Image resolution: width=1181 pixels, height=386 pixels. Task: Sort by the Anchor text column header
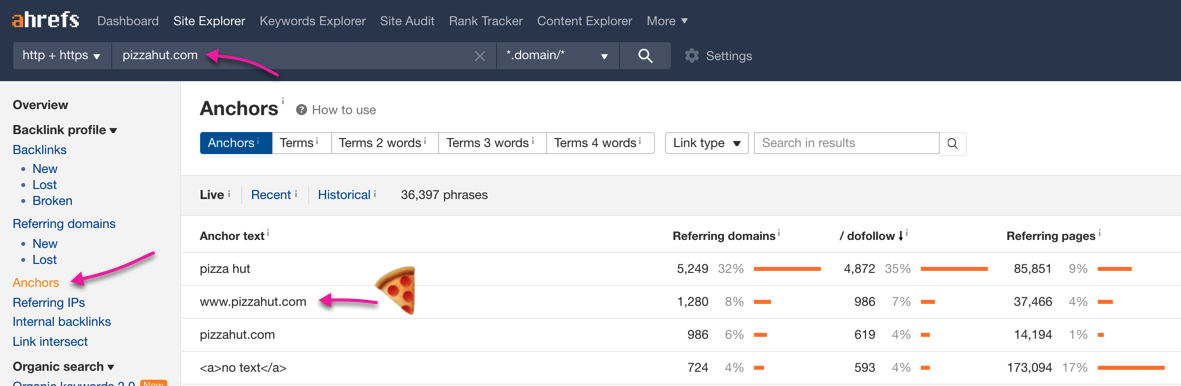232,236
